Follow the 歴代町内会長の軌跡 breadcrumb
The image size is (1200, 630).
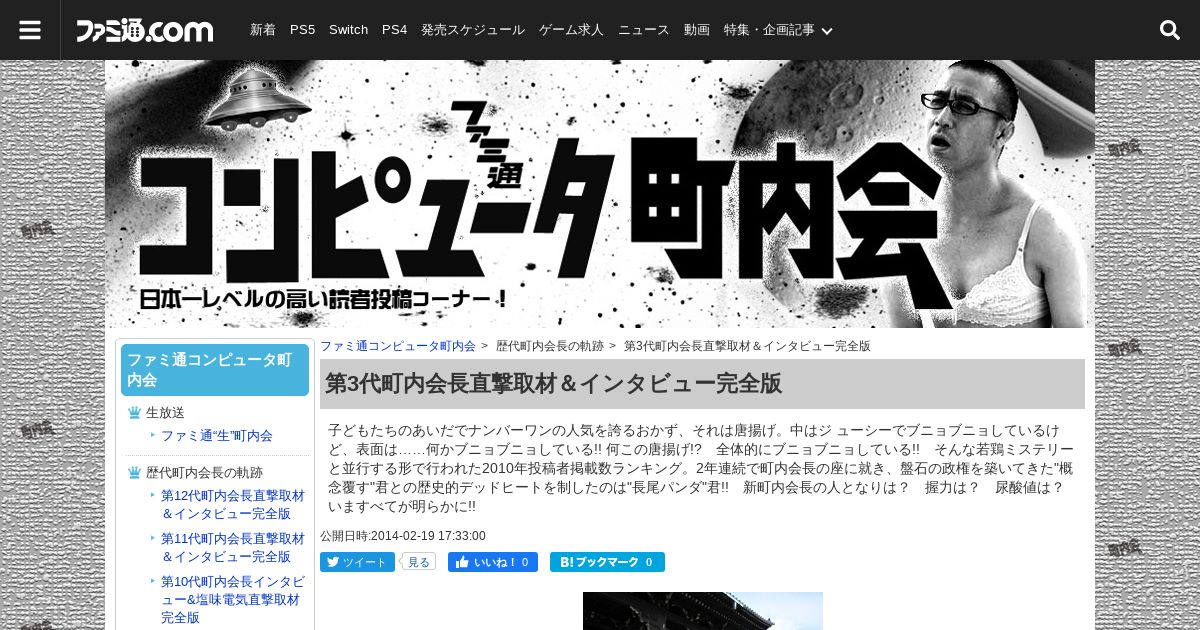pyautogui.click(x=550, y=346)
